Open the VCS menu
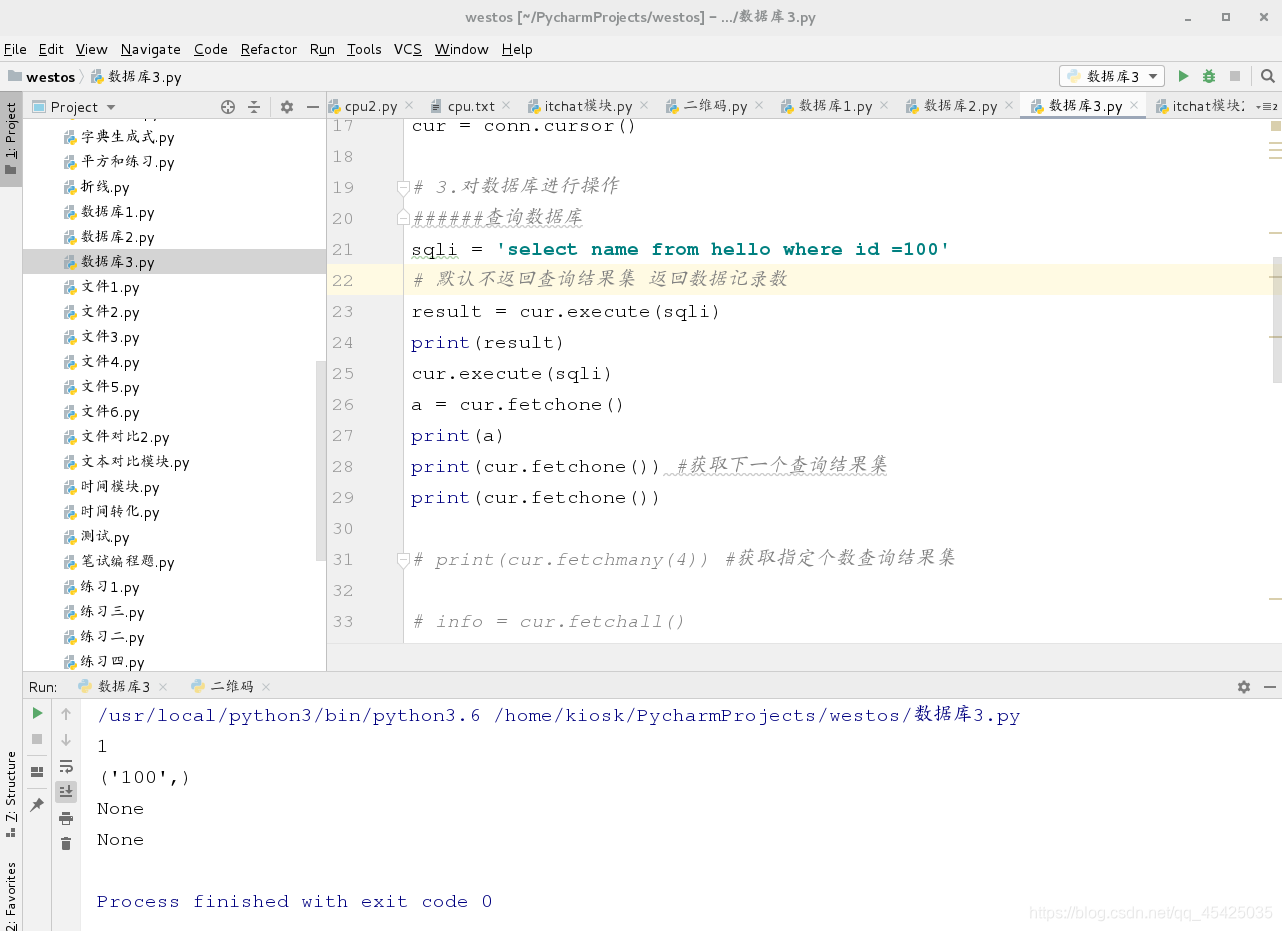The width and height of the screenshot is (1282, 931). pyautogui.click(x=408, y=49)
